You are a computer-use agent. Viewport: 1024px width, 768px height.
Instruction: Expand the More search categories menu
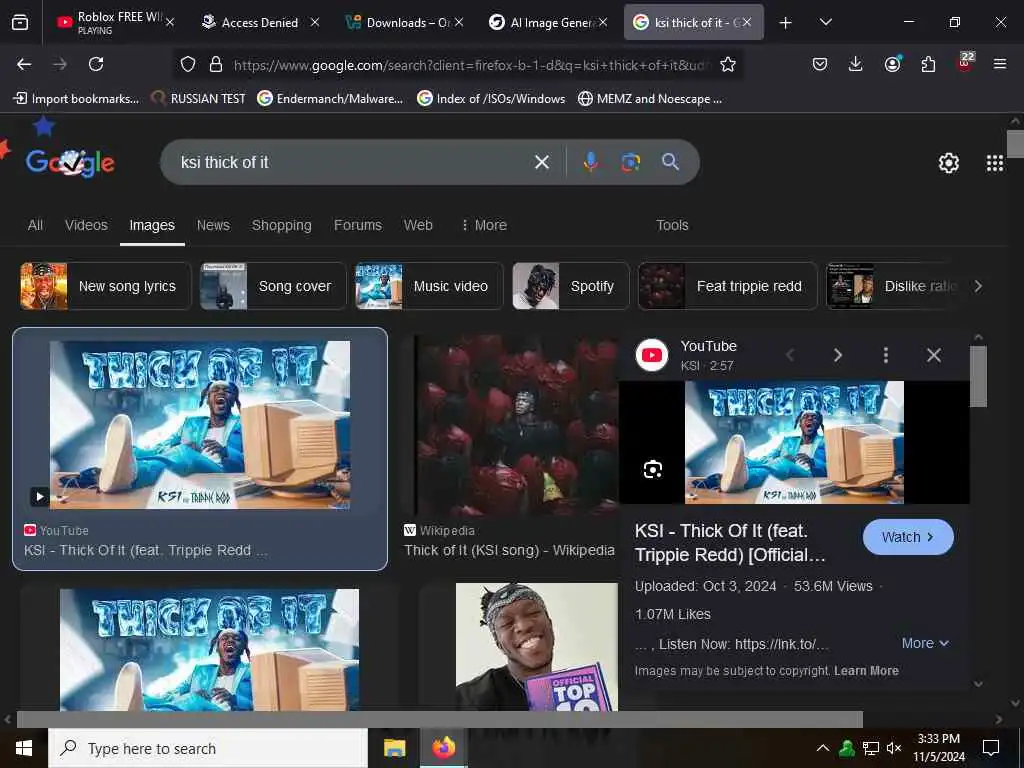(x=484, y=225)
